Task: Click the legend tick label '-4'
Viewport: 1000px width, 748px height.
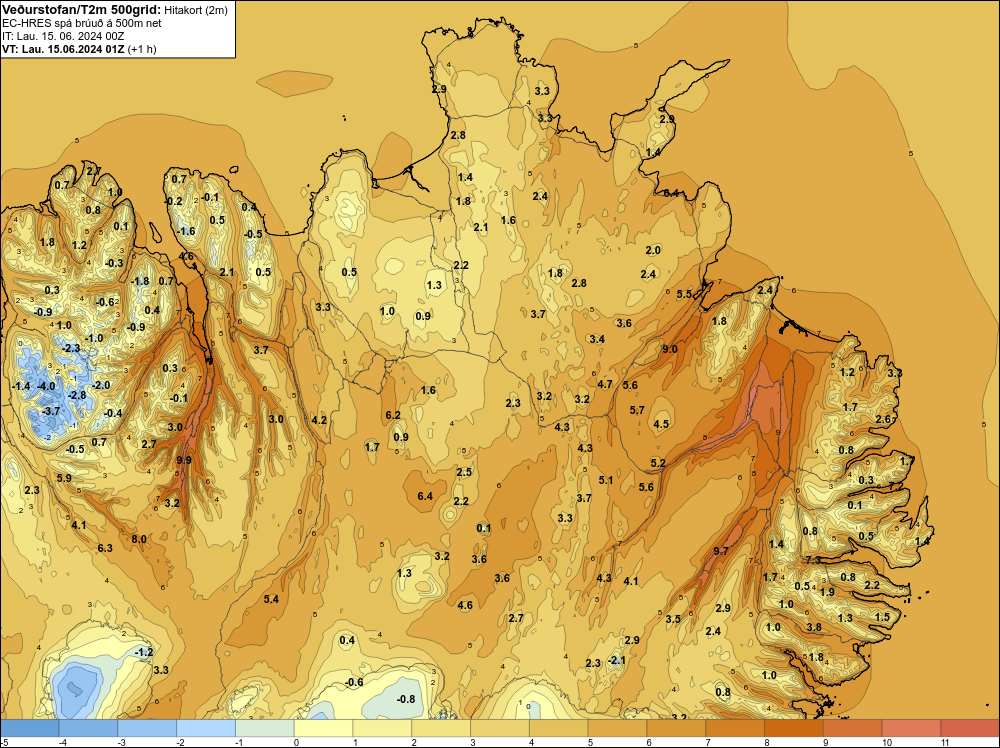Action: (62, 742)
